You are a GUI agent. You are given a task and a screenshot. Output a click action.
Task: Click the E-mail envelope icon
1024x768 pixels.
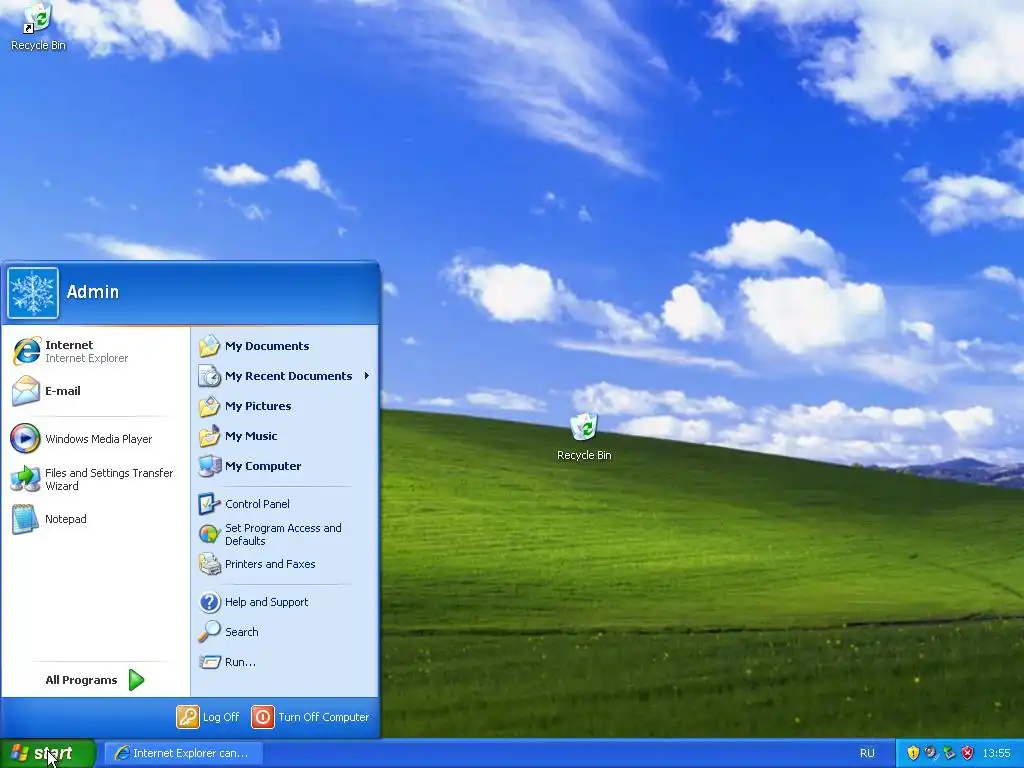click(x=26, y=391)
